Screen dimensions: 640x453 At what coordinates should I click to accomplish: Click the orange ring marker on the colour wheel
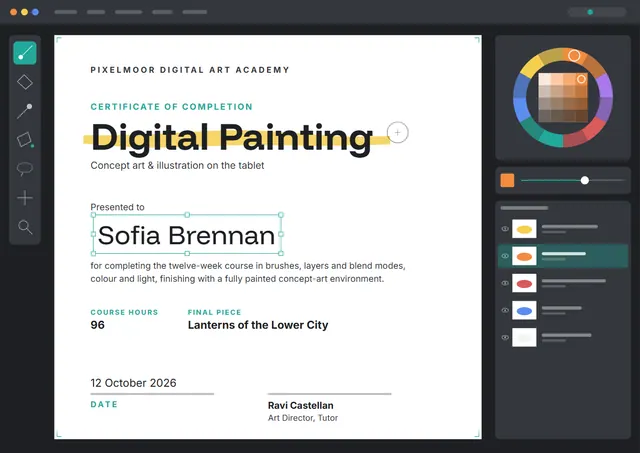(x=574, y=56)
